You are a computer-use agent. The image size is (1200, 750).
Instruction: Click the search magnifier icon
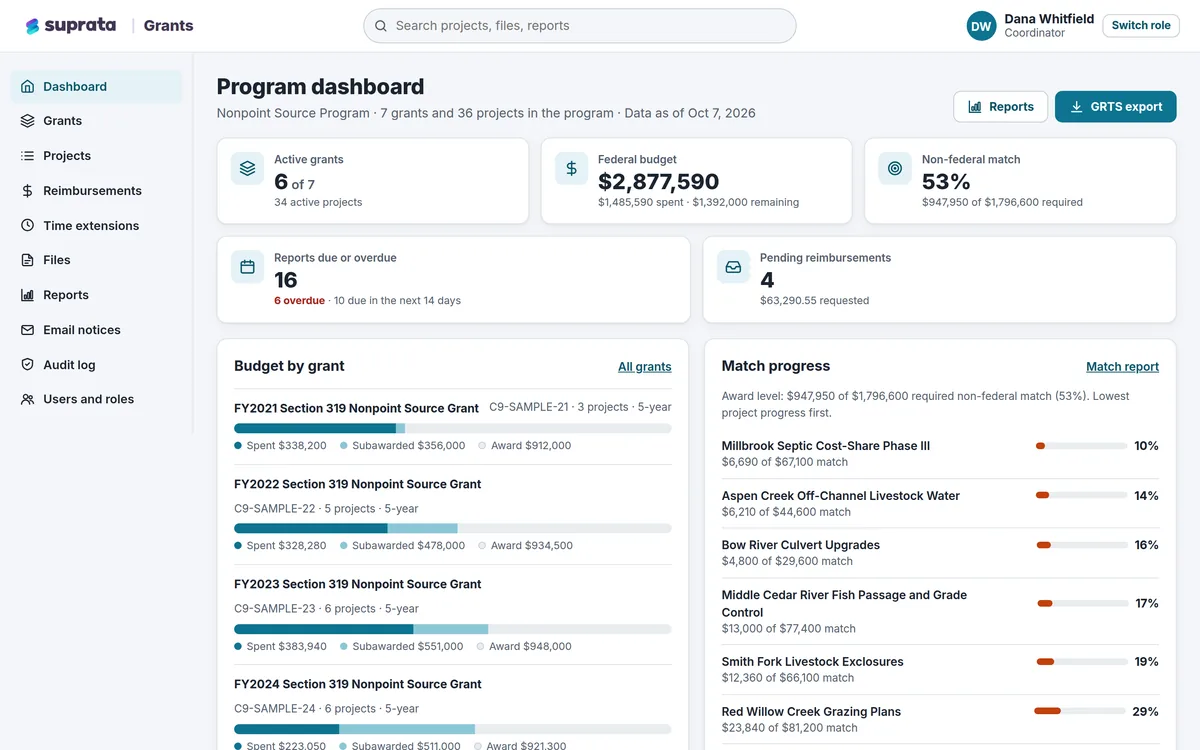coord(381,26)
